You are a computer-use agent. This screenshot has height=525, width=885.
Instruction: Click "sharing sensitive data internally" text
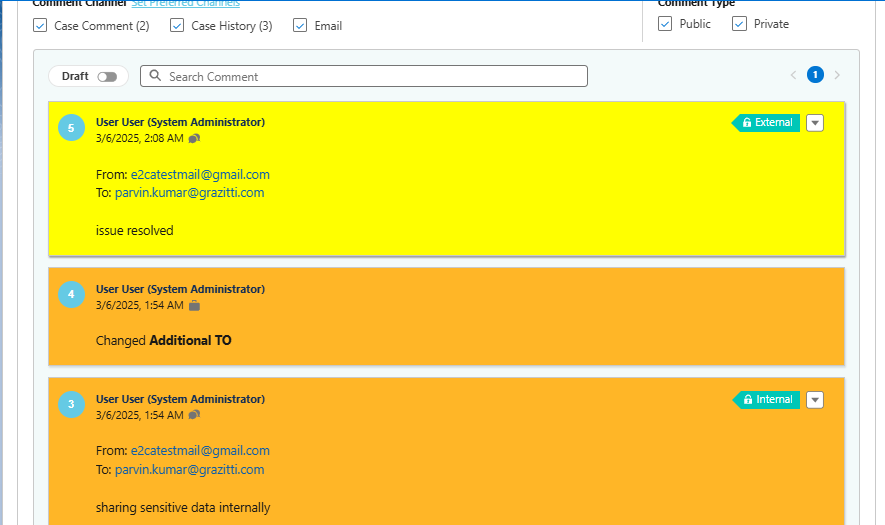[x=183, y=508]
